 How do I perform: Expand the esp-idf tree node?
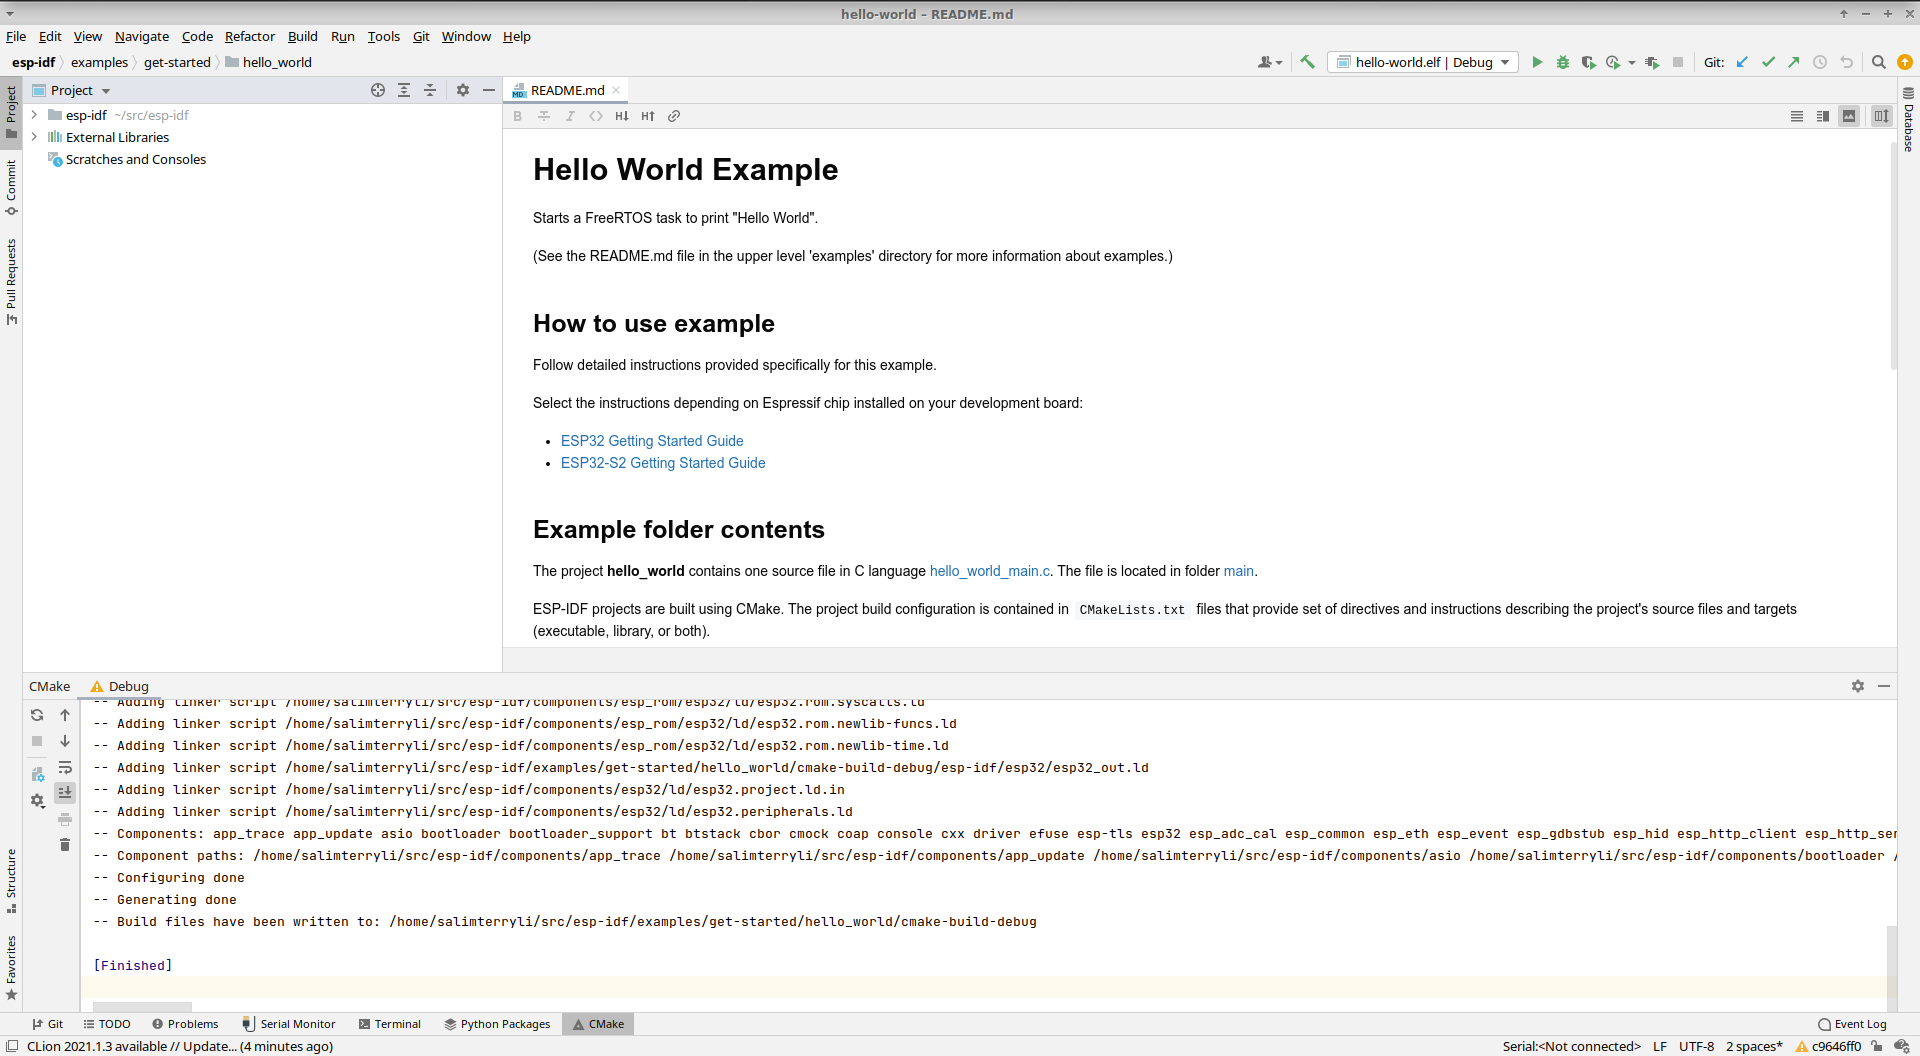(x=34, y=115)
